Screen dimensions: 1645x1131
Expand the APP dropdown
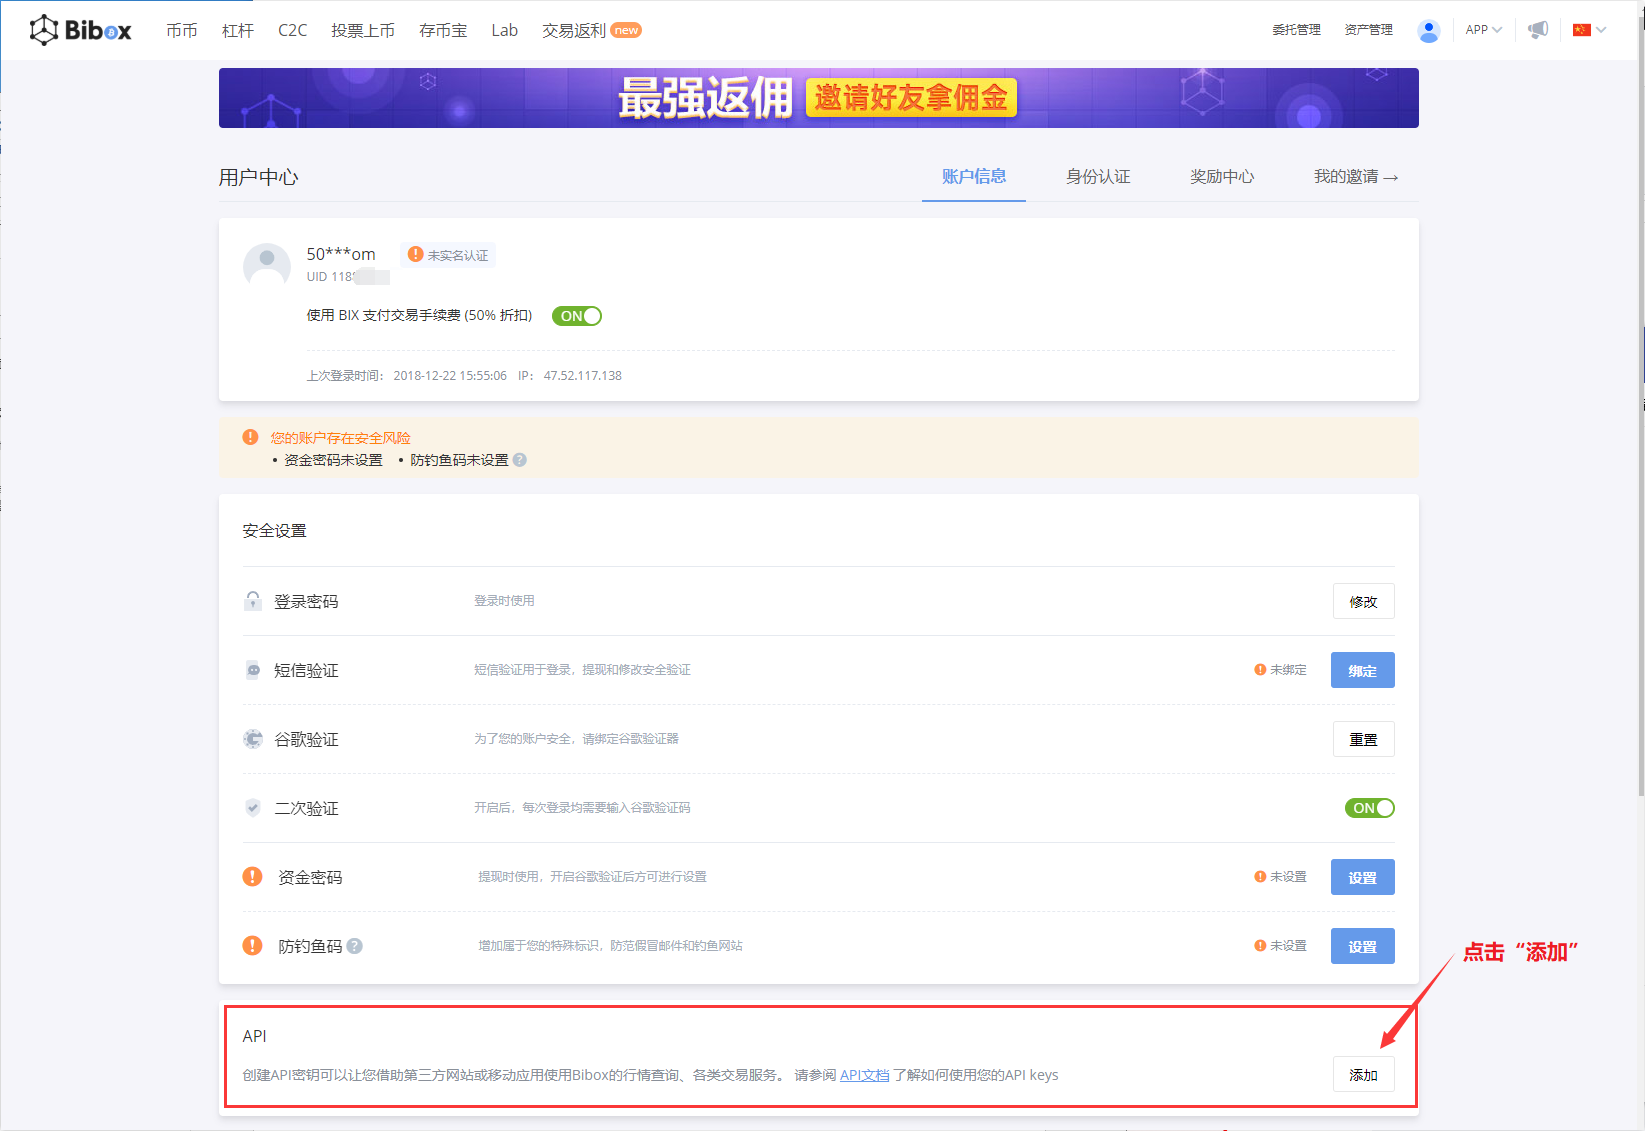pos(1484,30)
